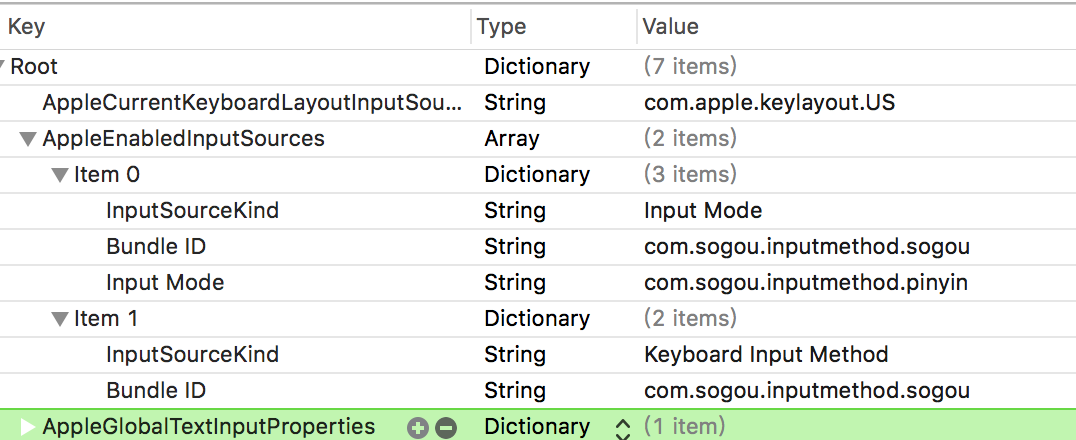Remove the row with the minus icon
1076x440 pixels.
tap(446, 428)
